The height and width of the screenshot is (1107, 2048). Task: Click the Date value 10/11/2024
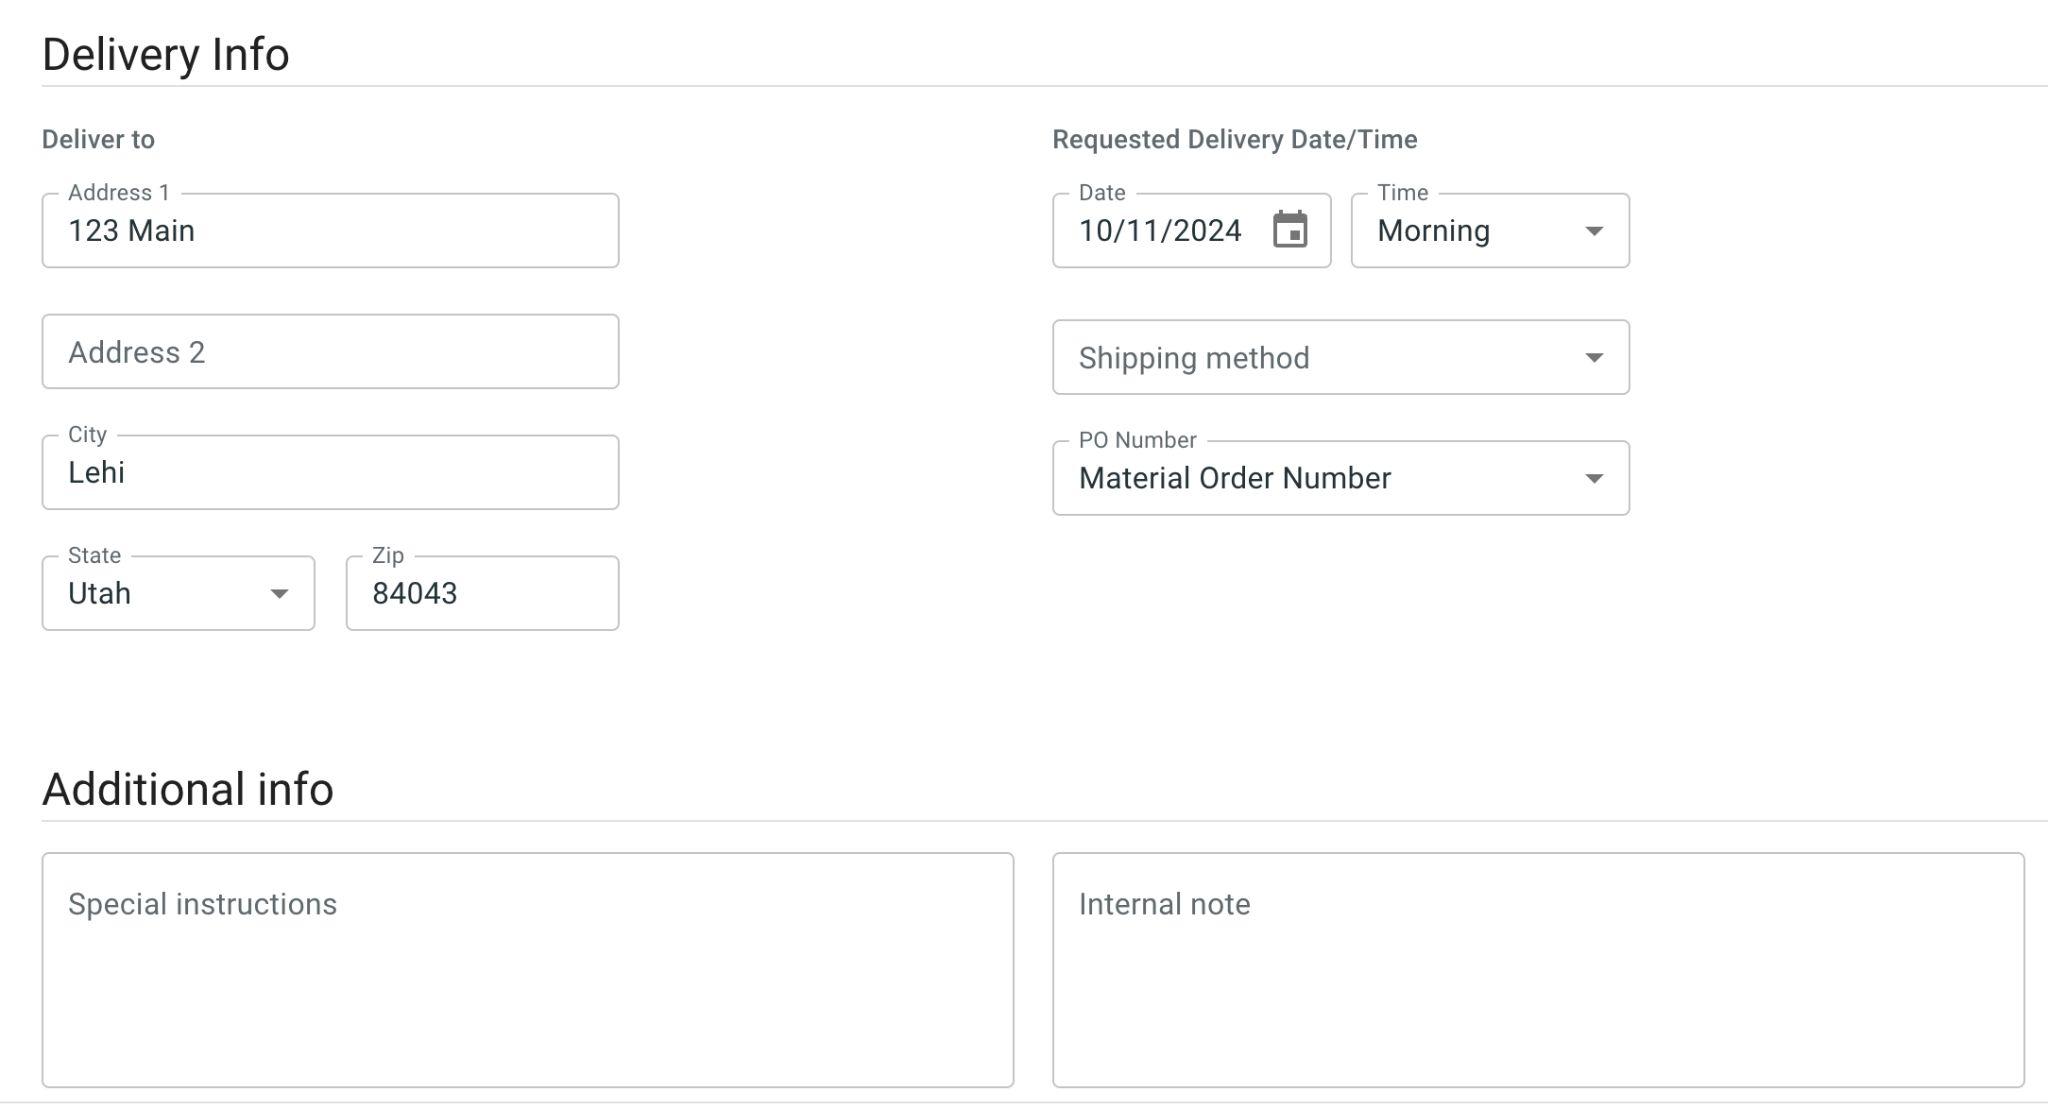(1160, 231)
